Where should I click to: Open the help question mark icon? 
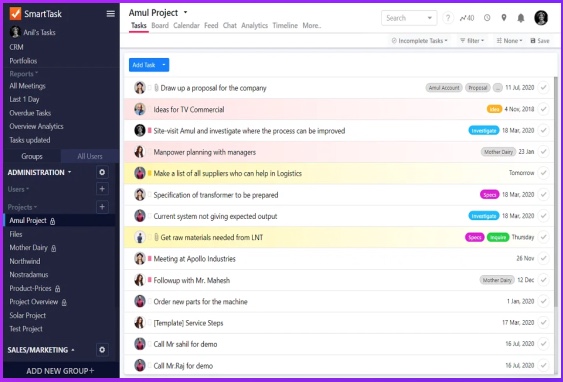pyautogui.click(x=447, y=18)
